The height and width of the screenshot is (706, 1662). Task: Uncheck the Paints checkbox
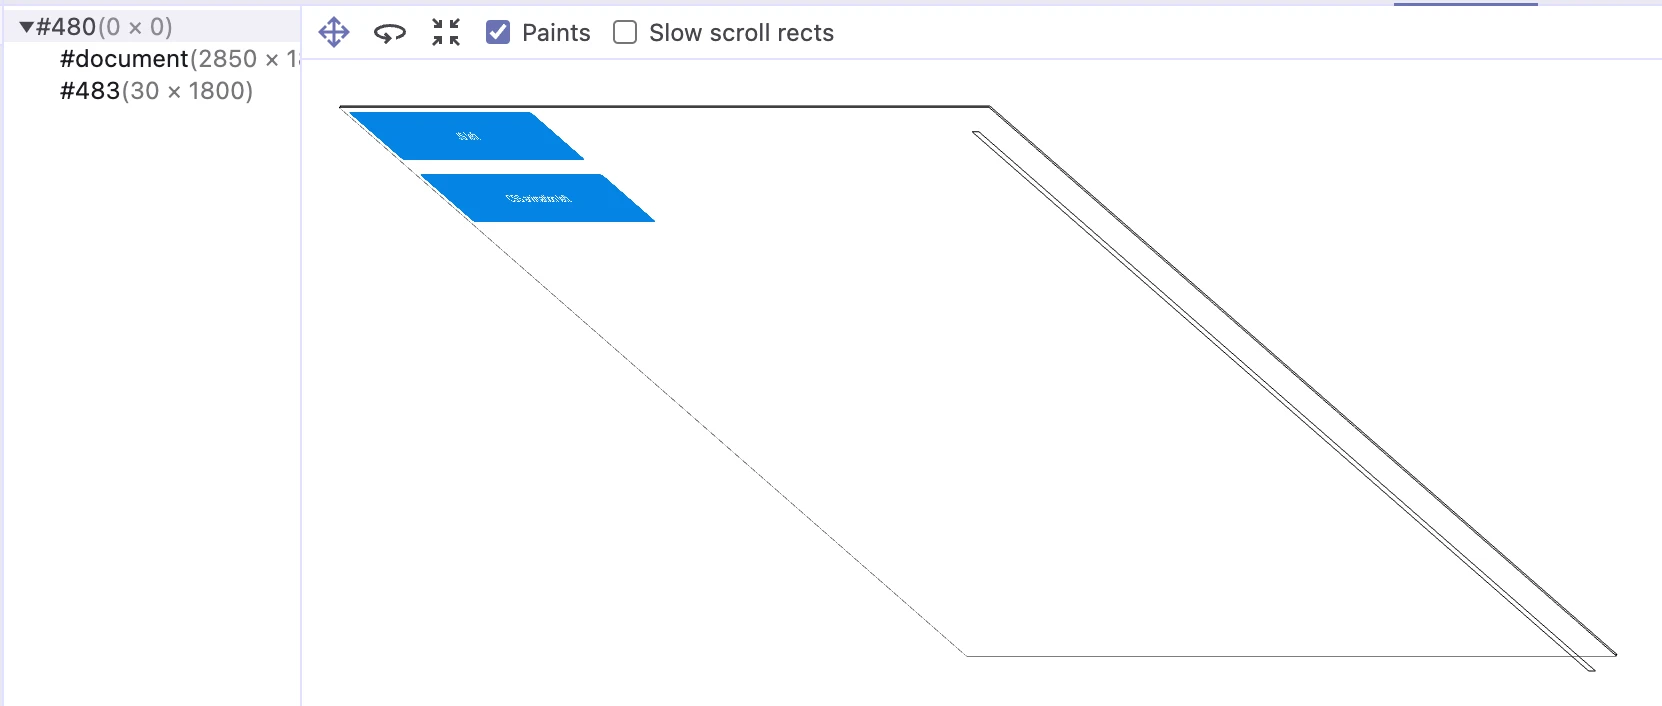(x=498, y=33)
